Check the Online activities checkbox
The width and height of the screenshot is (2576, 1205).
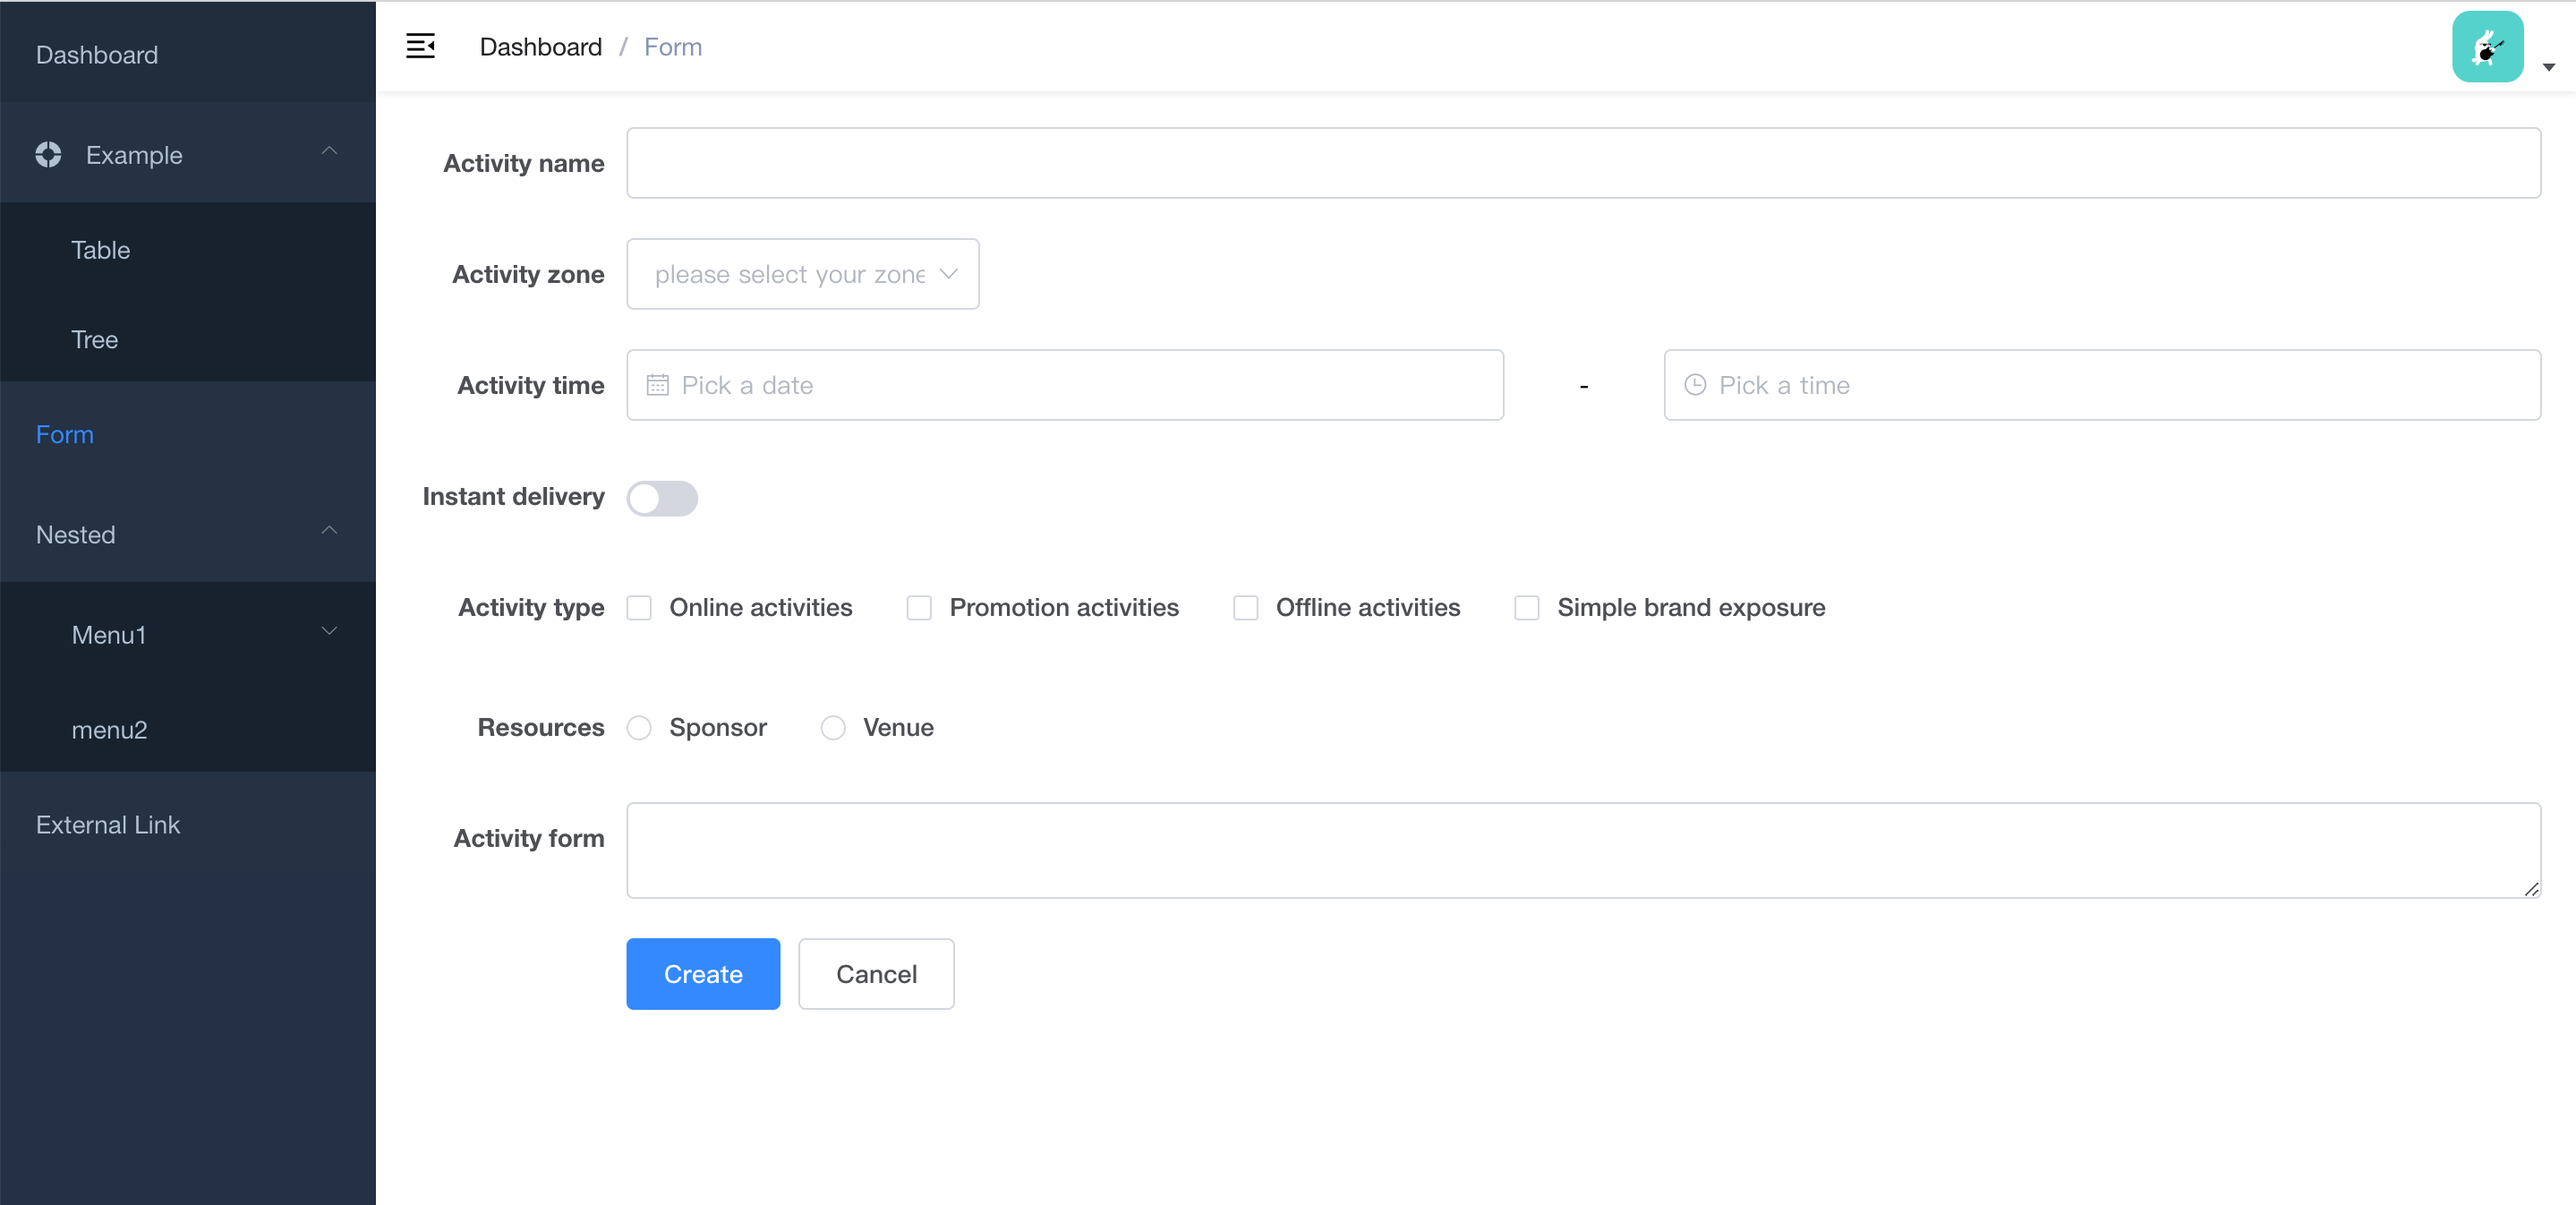pyautogui.click(x=639, y=607)
